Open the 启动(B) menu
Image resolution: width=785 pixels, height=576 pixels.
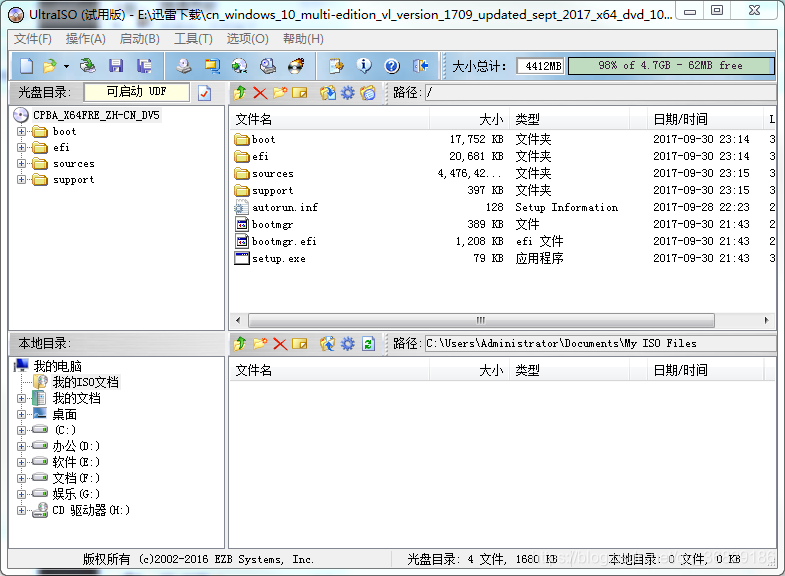coord(139,39)
